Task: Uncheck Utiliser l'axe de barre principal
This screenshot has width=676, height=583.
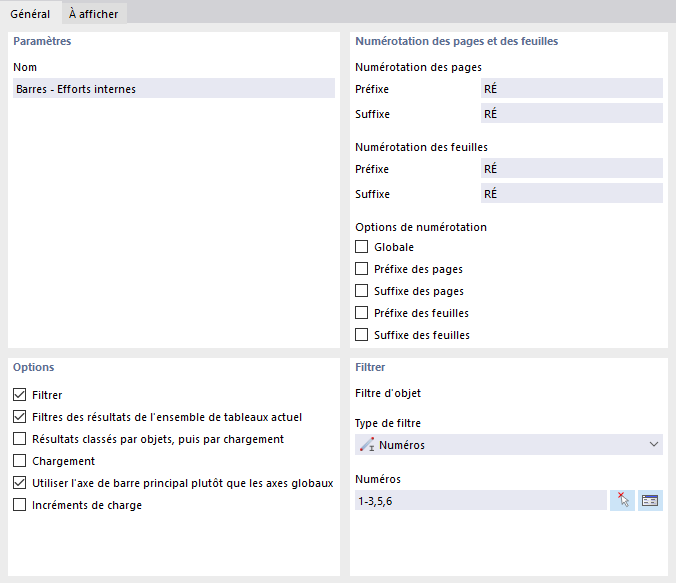Action: click(20, 483)
